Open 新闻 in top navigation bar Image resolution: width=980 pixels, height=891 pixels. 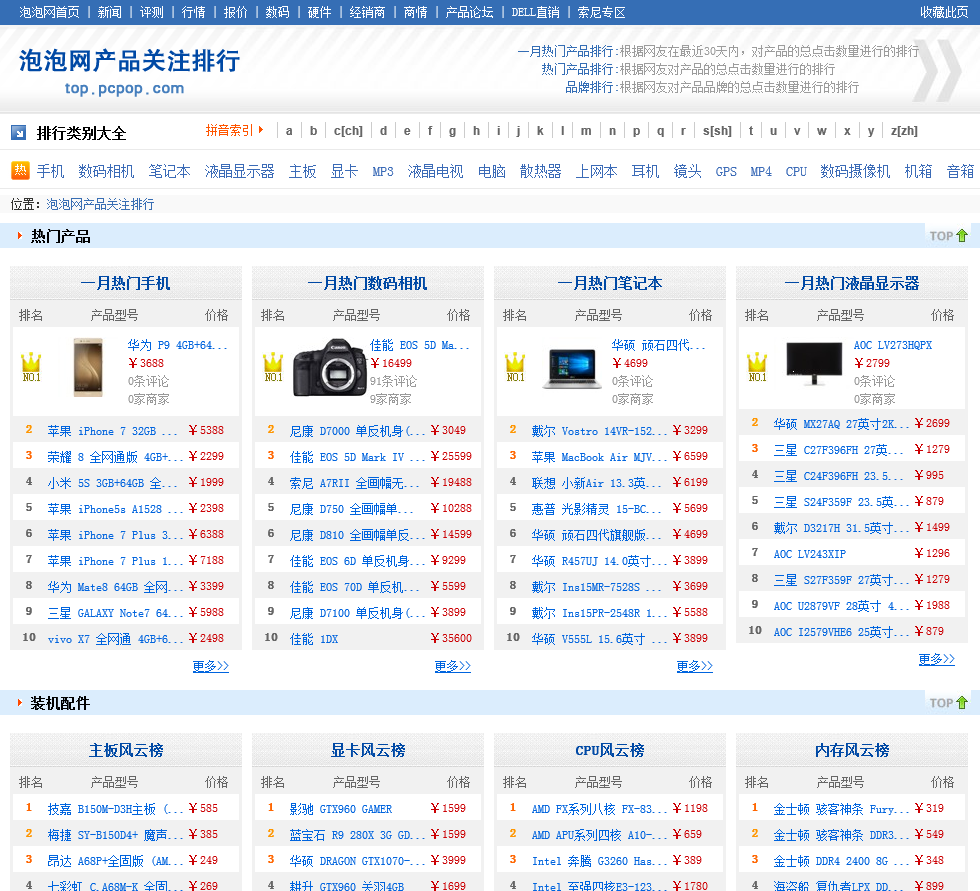(x=109, y=12)
